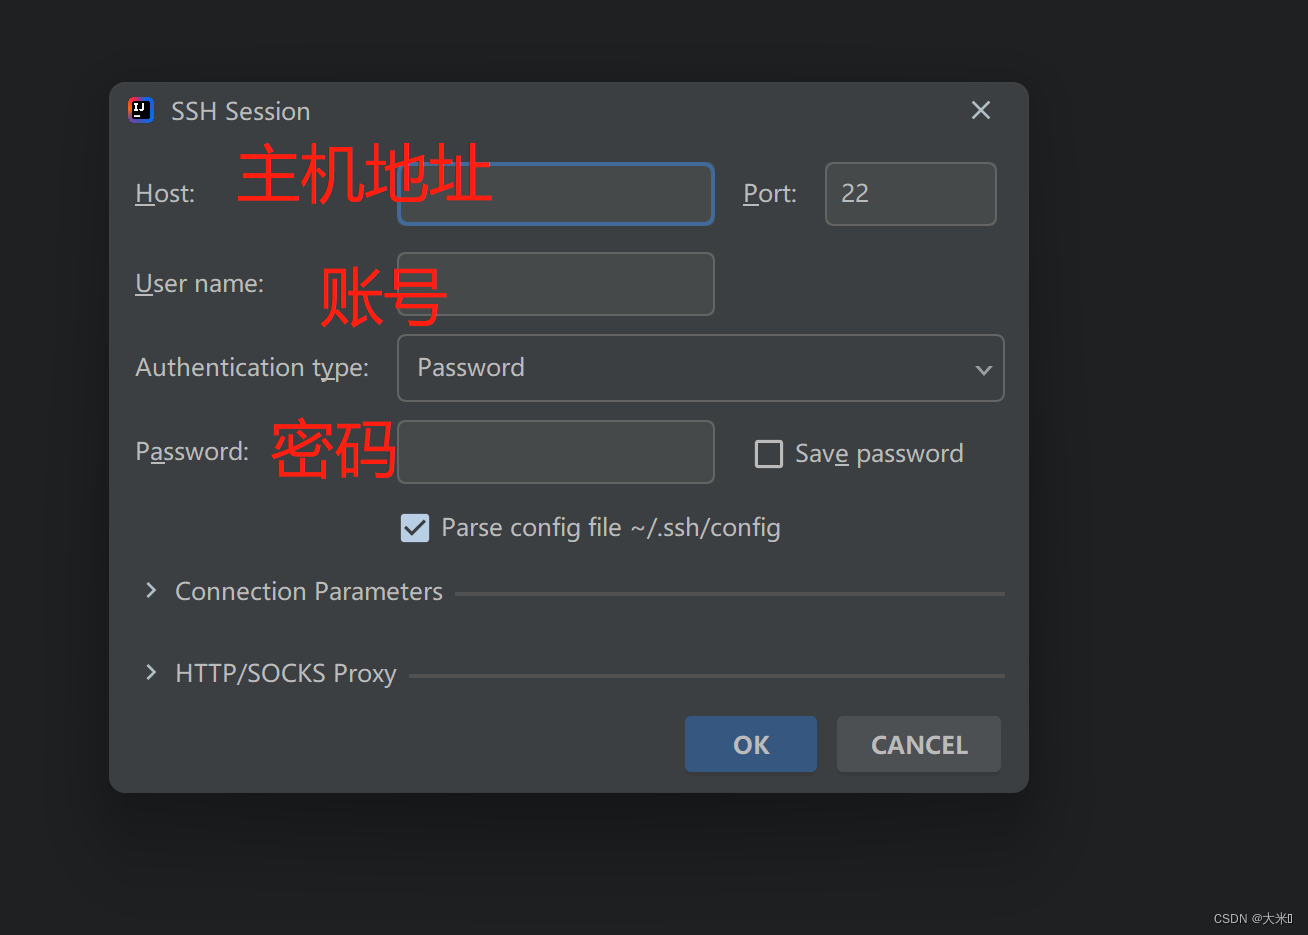Disable the Parse config file ~/.ssh/config option
Image resolution: width=1308 pixels, height=935 pixels.
pyautogui.click(x=415, y=527)
